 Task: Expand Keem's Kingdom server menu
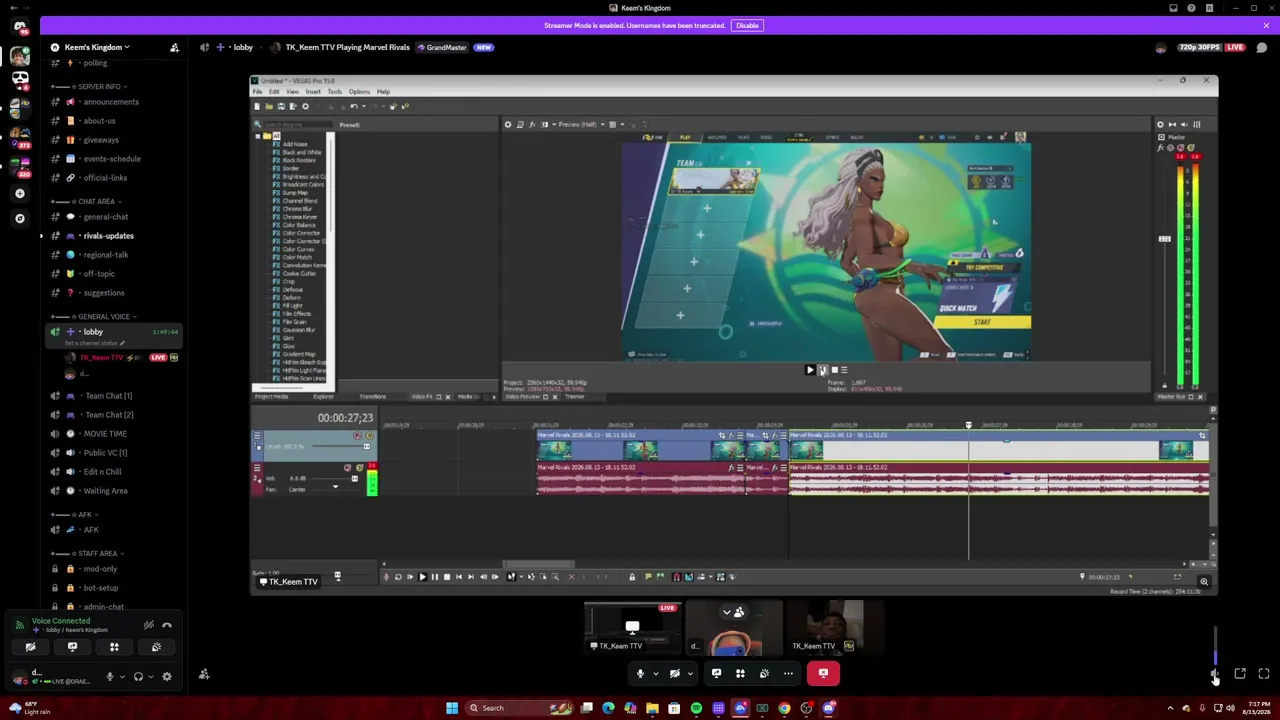(96, 47)
